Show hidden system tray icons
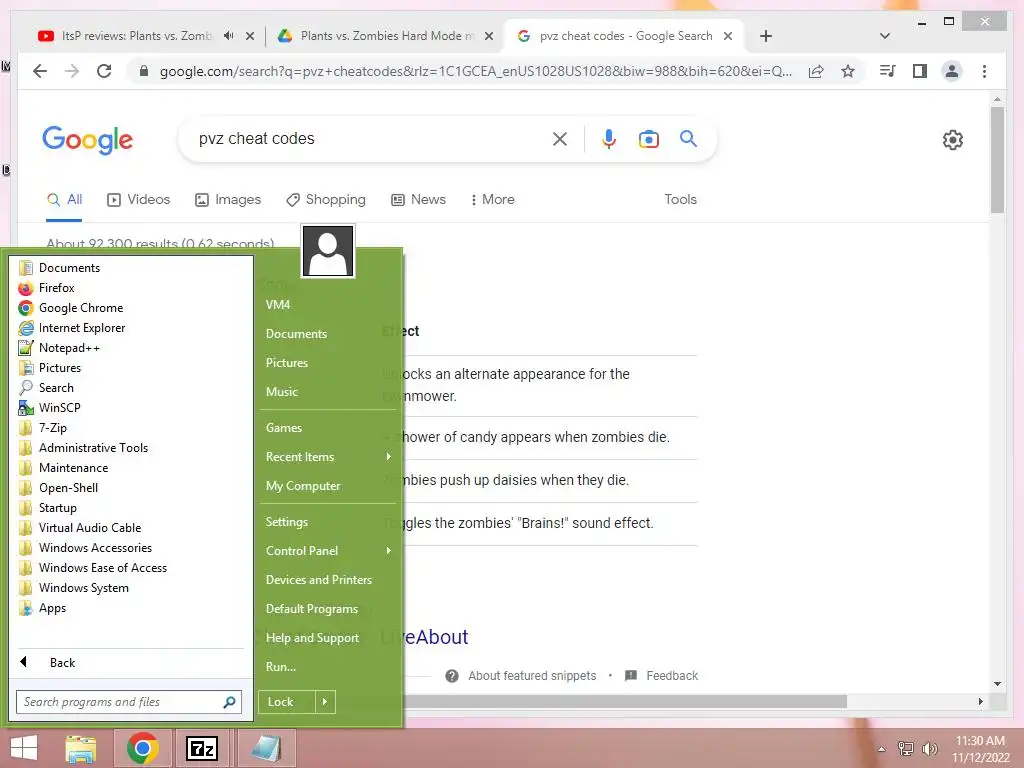 pos(882,749)
